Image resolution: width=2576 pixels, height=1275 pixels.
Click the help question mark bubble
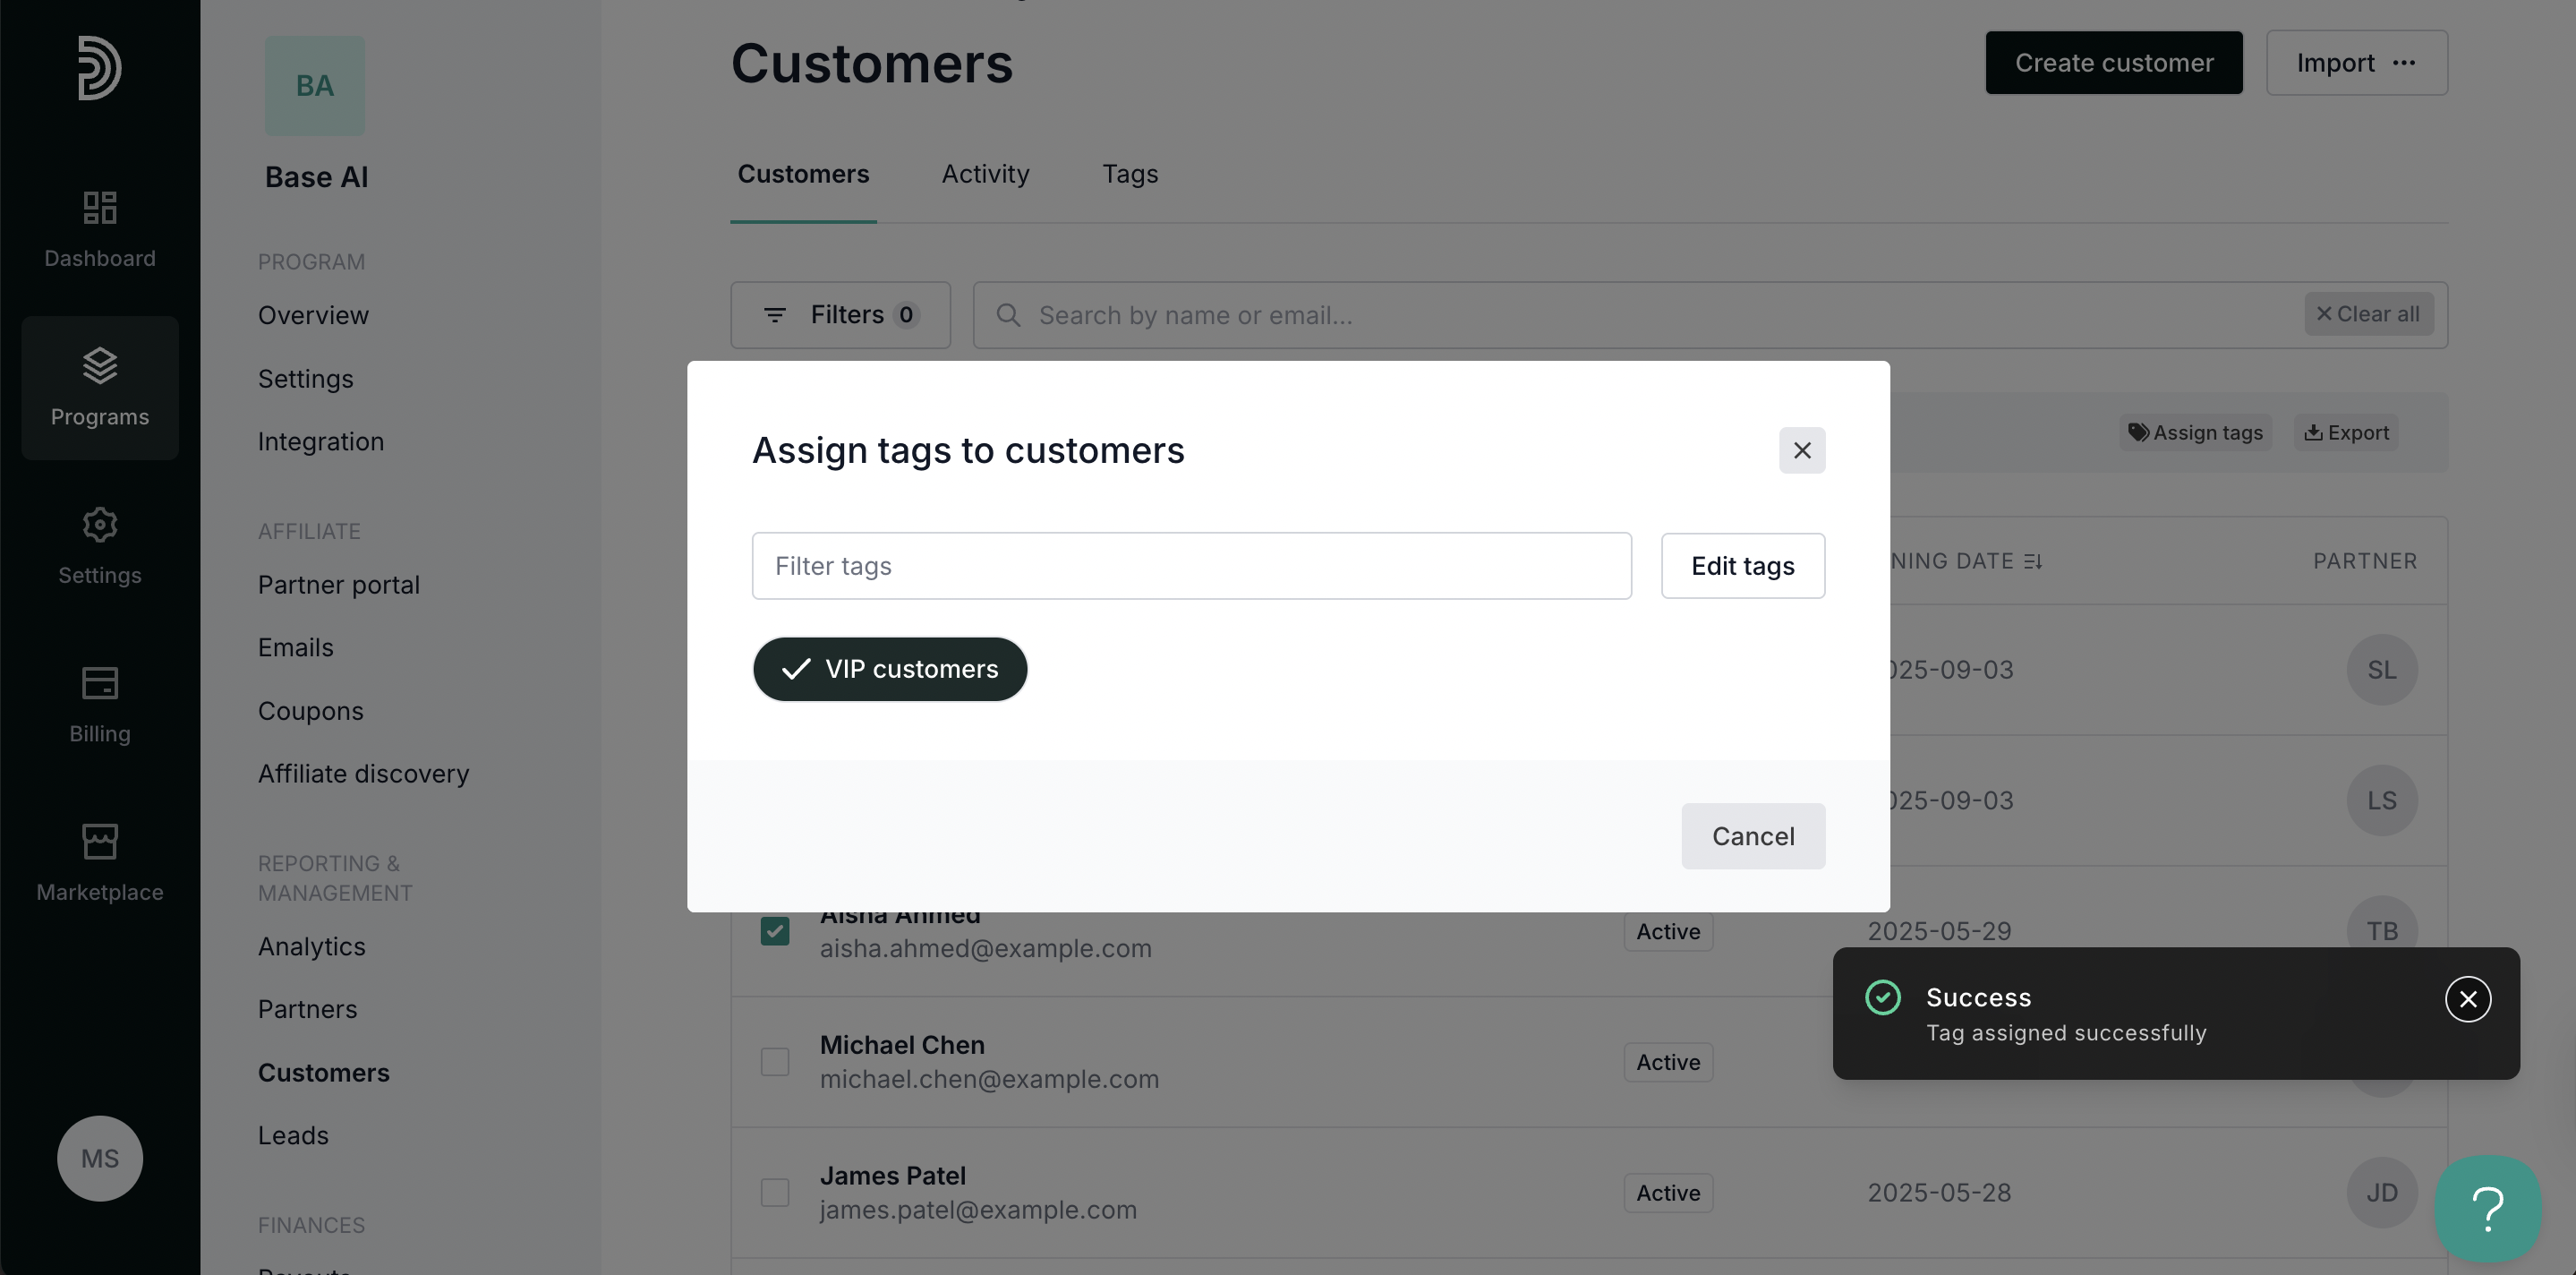tap(2487, 1209)
